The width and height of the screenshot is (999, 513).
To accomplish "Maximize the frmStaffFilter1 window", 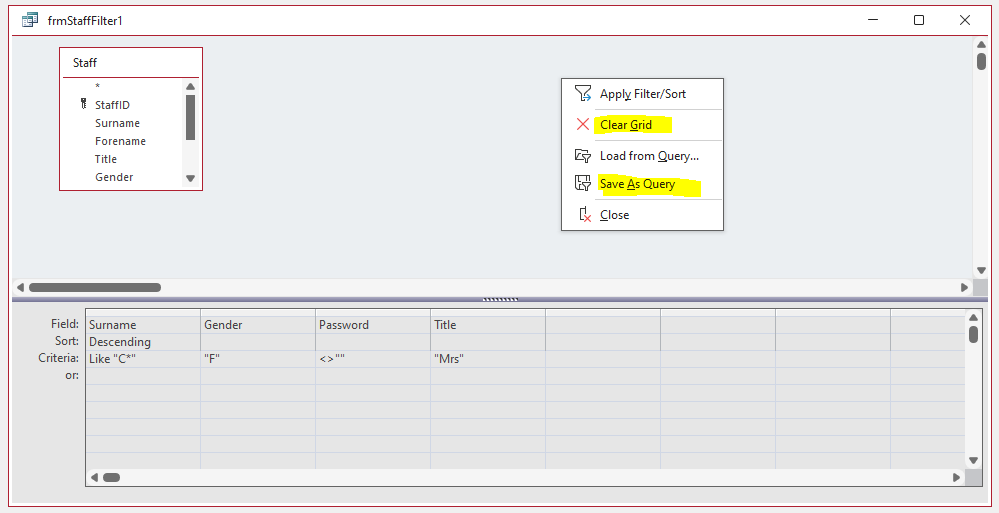I will pyautogui.click(x=919, y=20).
